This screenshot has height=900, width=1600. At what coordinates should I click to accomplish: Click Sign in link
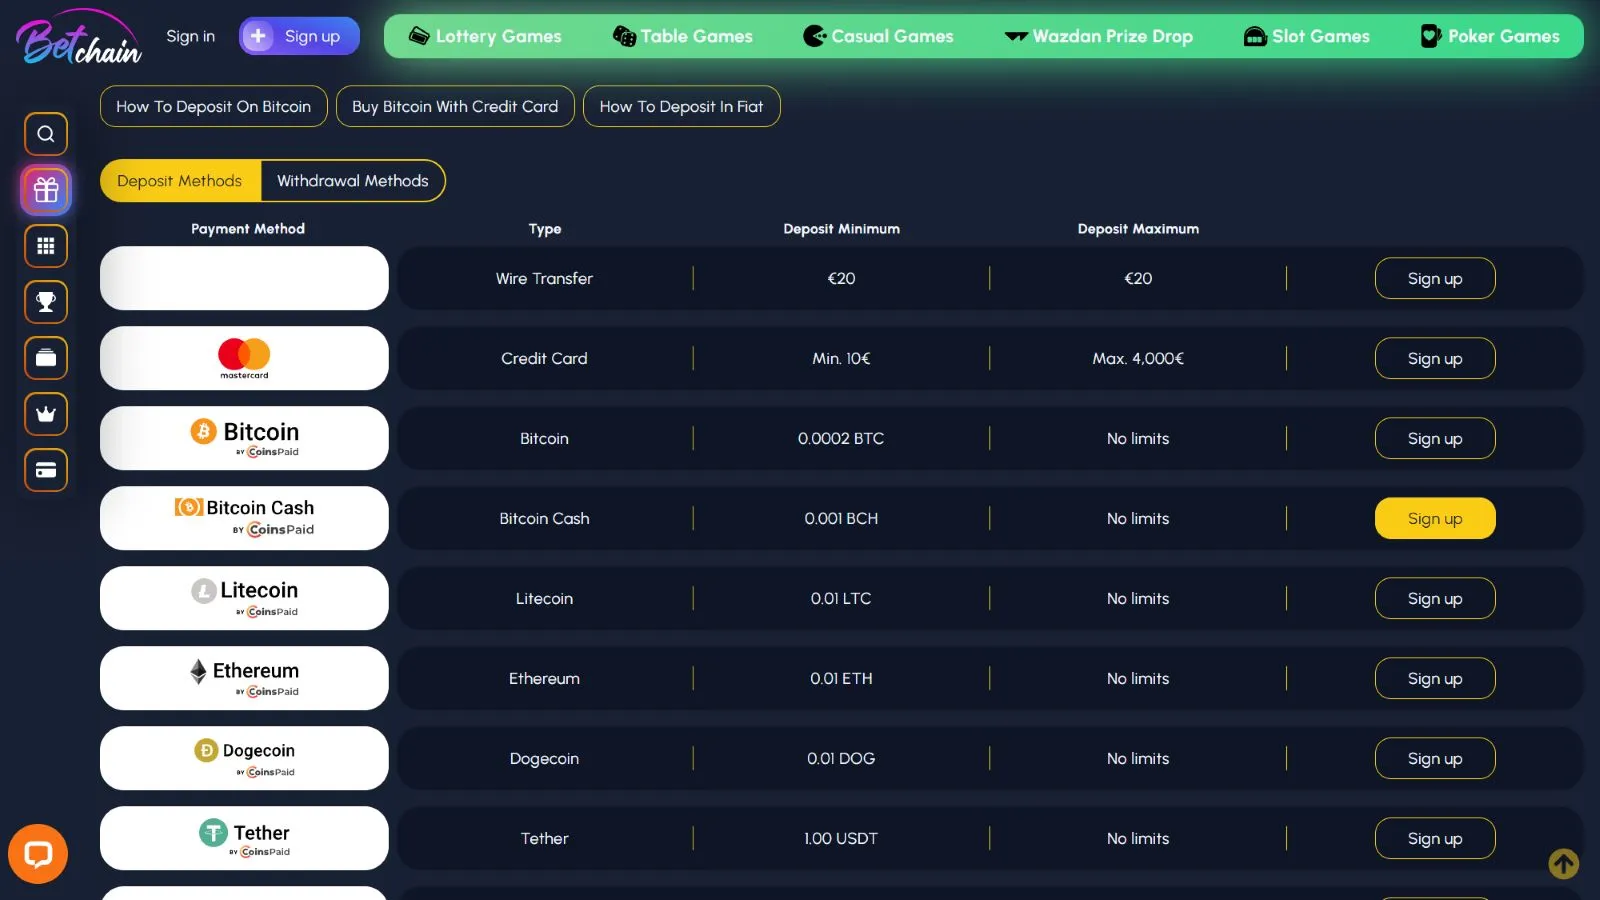point(190,36)
